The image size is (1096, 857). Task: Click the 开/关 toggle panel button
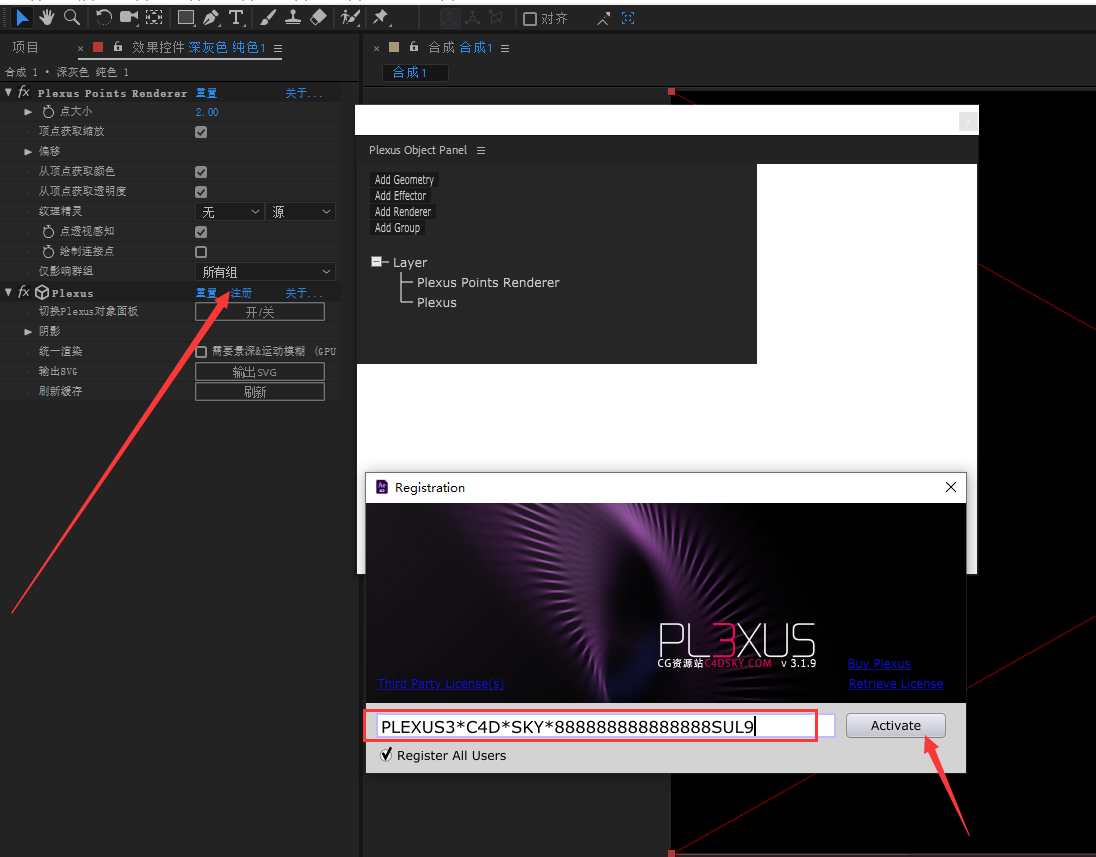[x=259, y=312]
